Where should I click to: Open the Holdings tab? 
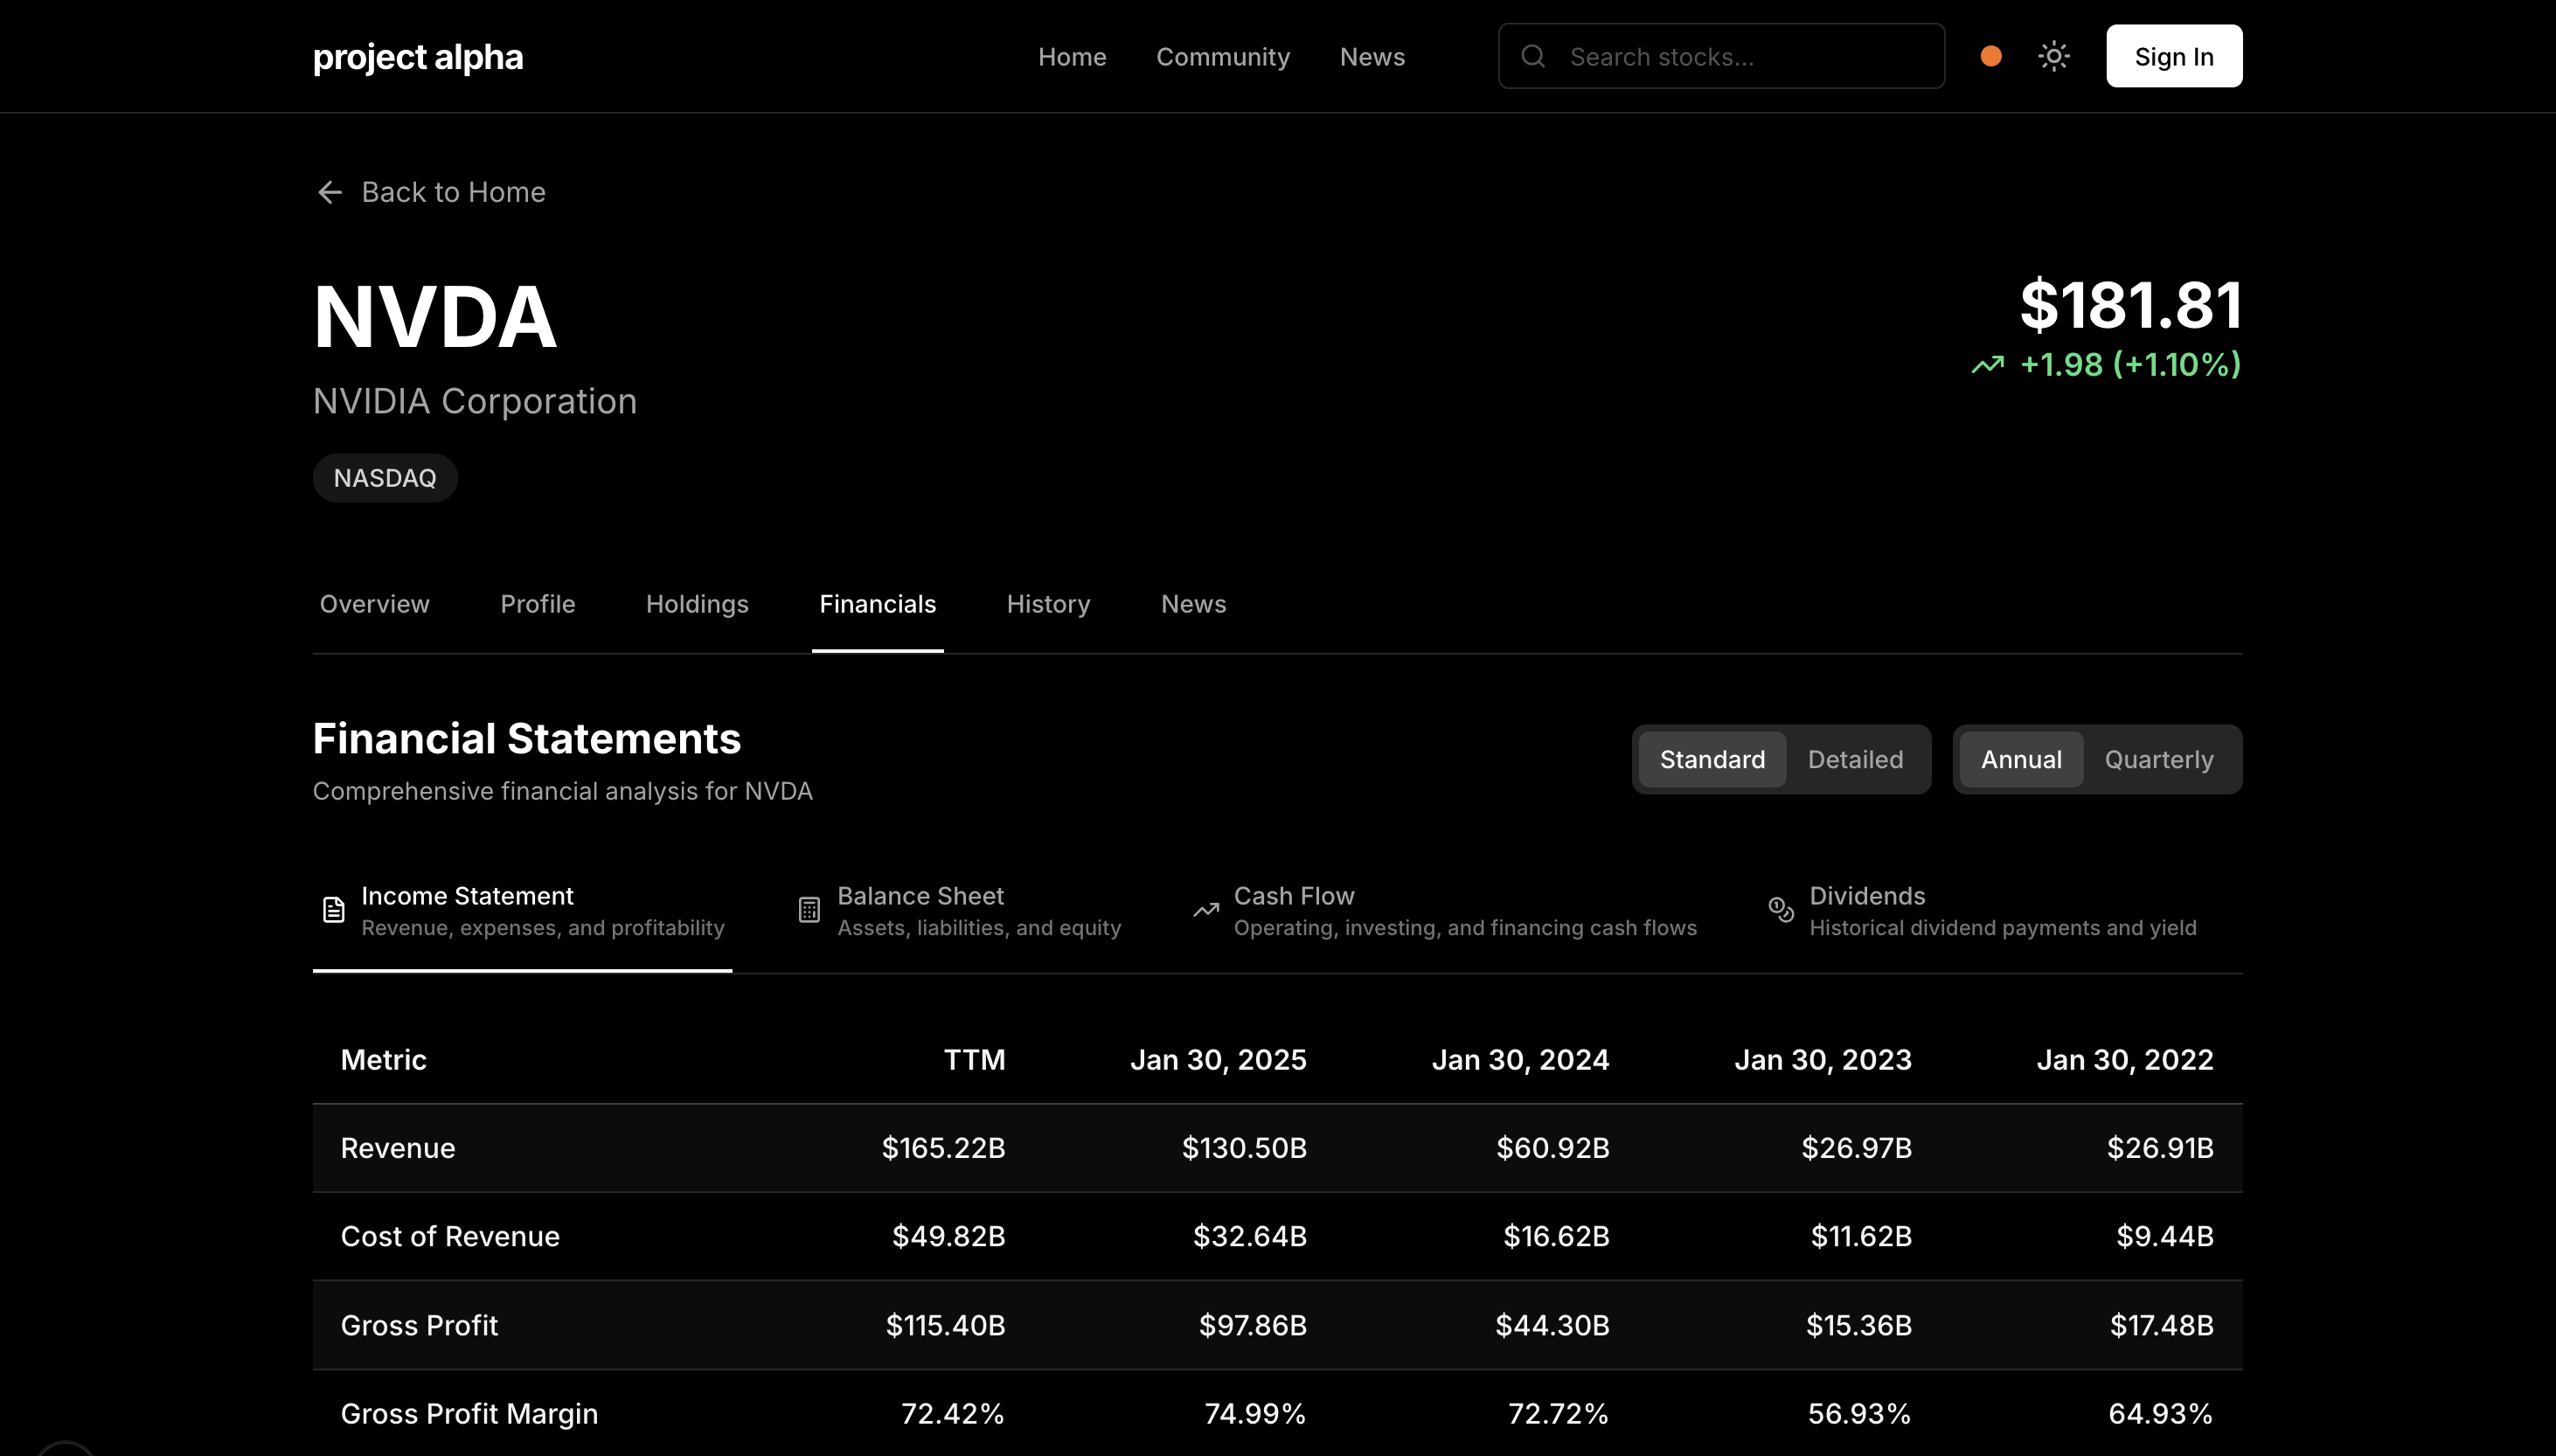pos(697,604)
